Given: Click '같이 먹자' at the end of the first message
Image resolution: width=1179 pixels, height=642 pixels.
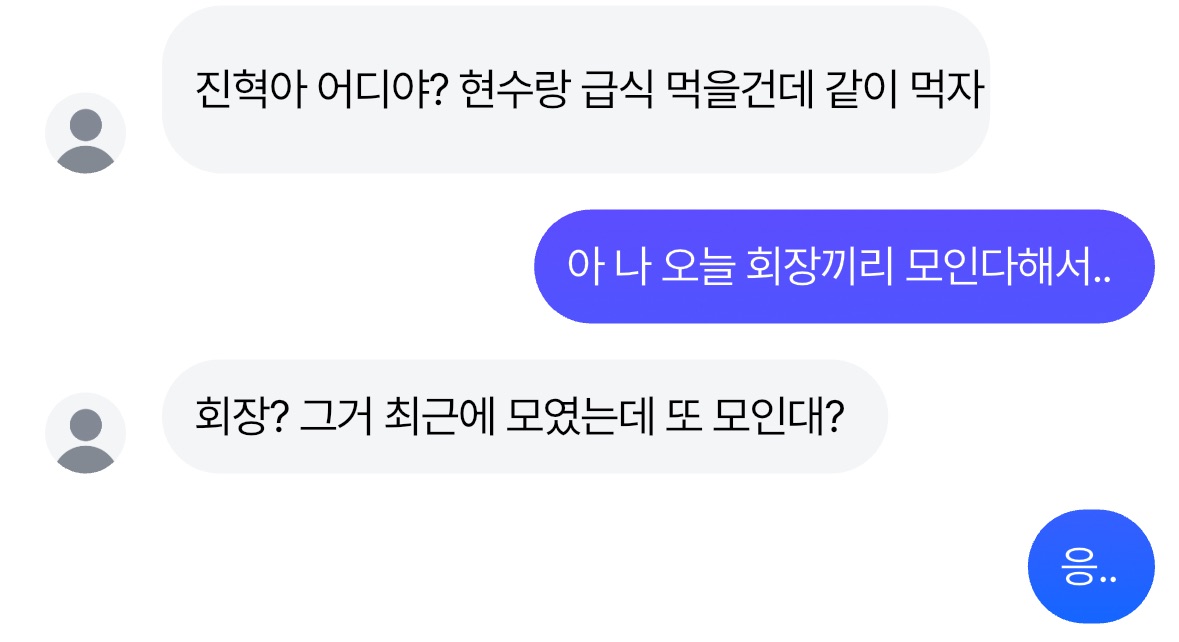Looking at the screenshot, I should pyautogui.click(x=907, y=94).
